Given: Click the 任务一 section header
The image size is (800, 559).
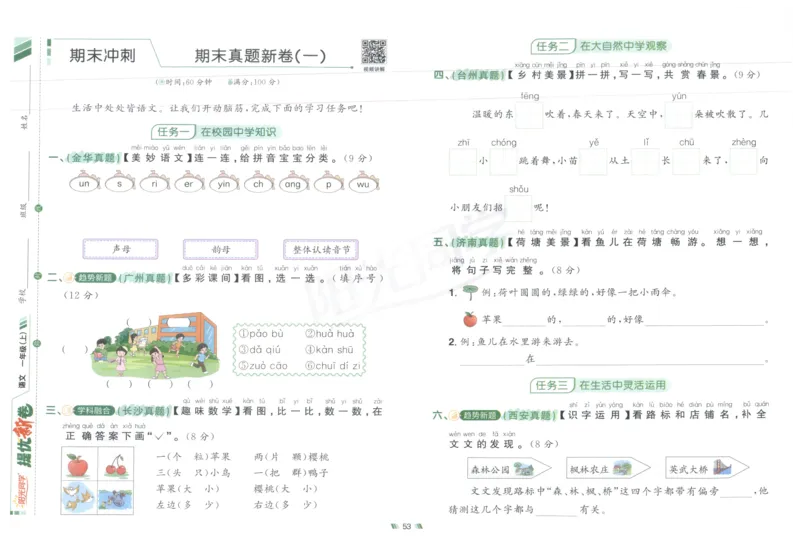Looking at the screenshot, I should (x=214, y=132).
